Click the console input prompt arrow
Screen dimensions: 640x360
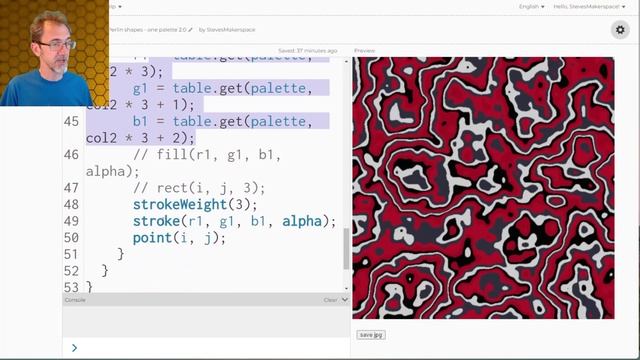74,348
